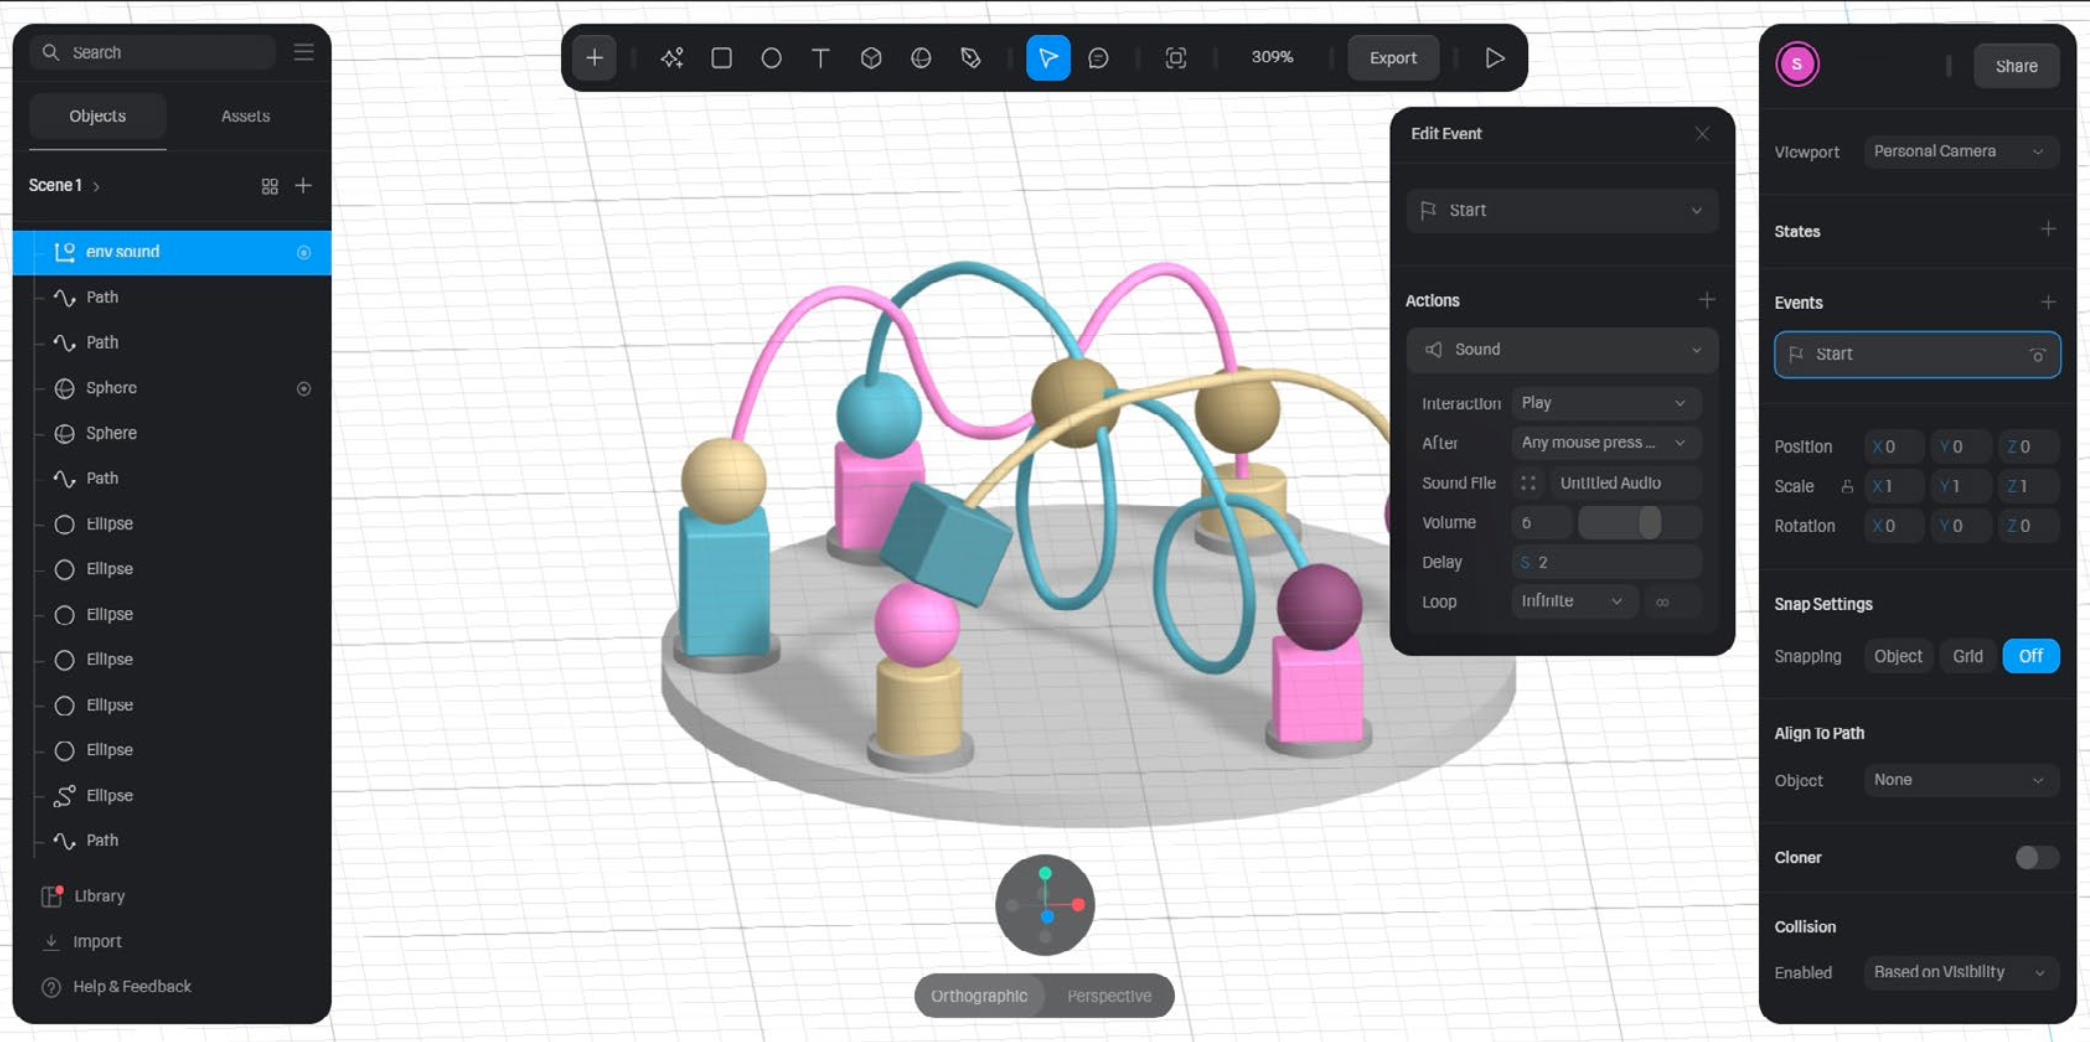Choose the 3D cube object tool
The image size is (2090, 1042).
(870, 58)
